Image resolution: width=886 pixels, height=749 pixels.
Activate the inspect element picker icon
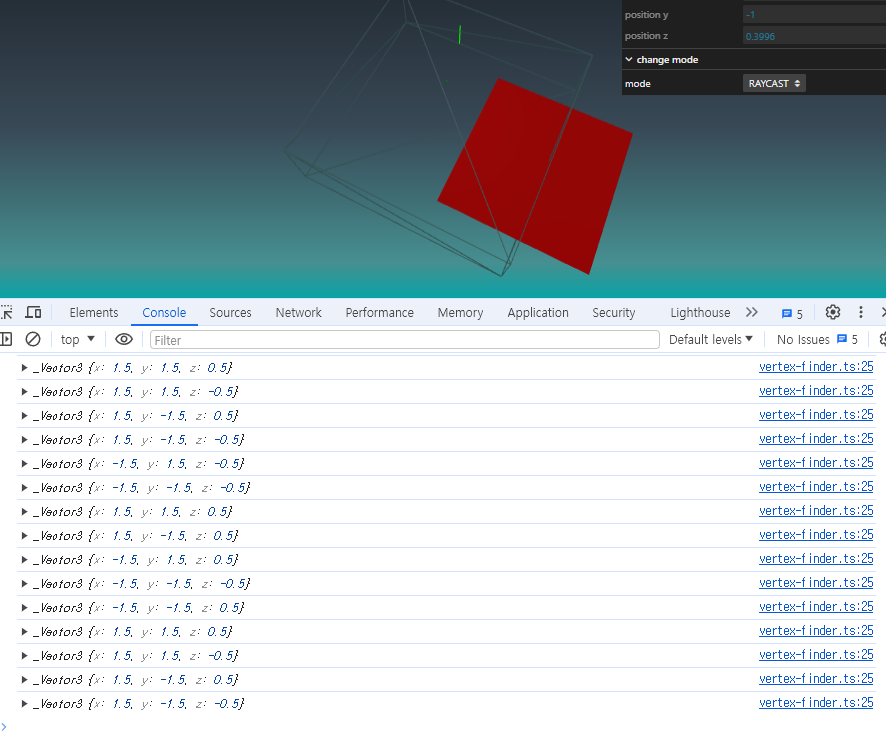[7, 312]
